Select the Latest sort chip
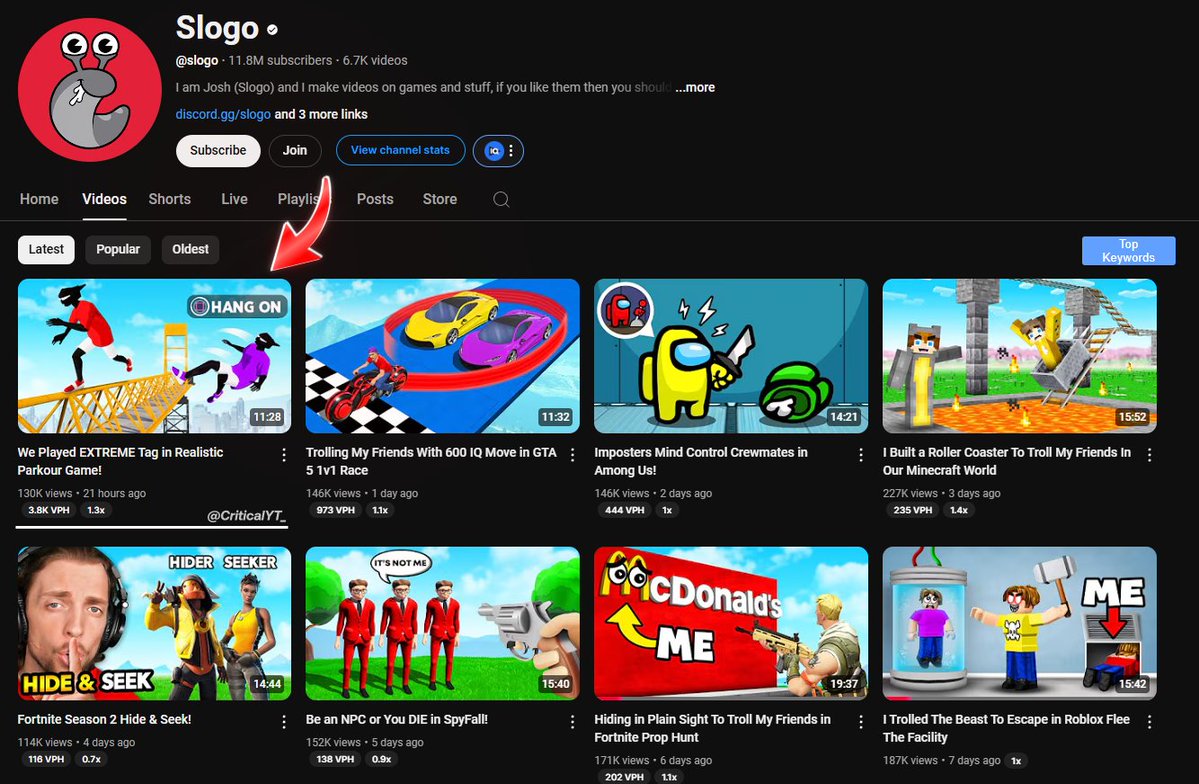The height and width of the screenshot is (784, 1199). click(x=46, y=249)
